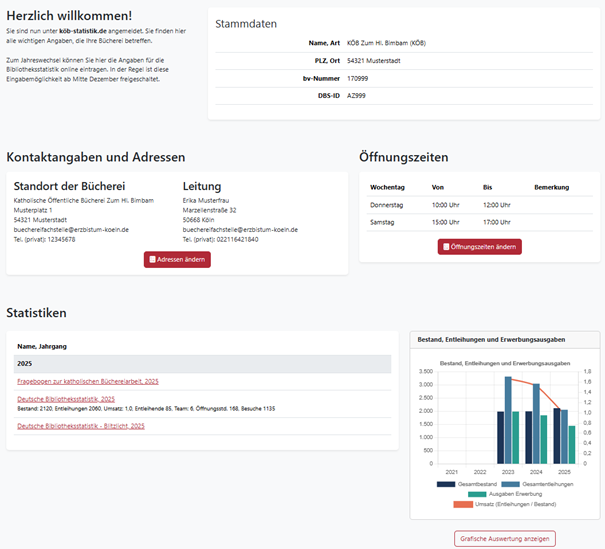Image resolution: width=605 pixels, height=549 pixels.
Task: Toggle Ausgaben Erwerbung legend color swatch
Action: 477,494
